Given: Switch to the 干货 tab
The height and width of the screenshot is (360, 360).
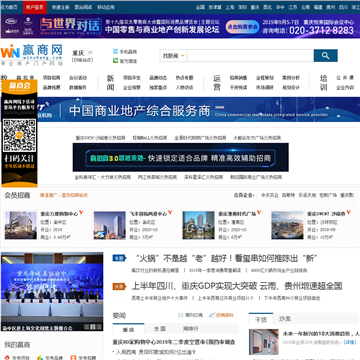Looking at the screenshot, I should pyautogui.click(x=261, y=319).
